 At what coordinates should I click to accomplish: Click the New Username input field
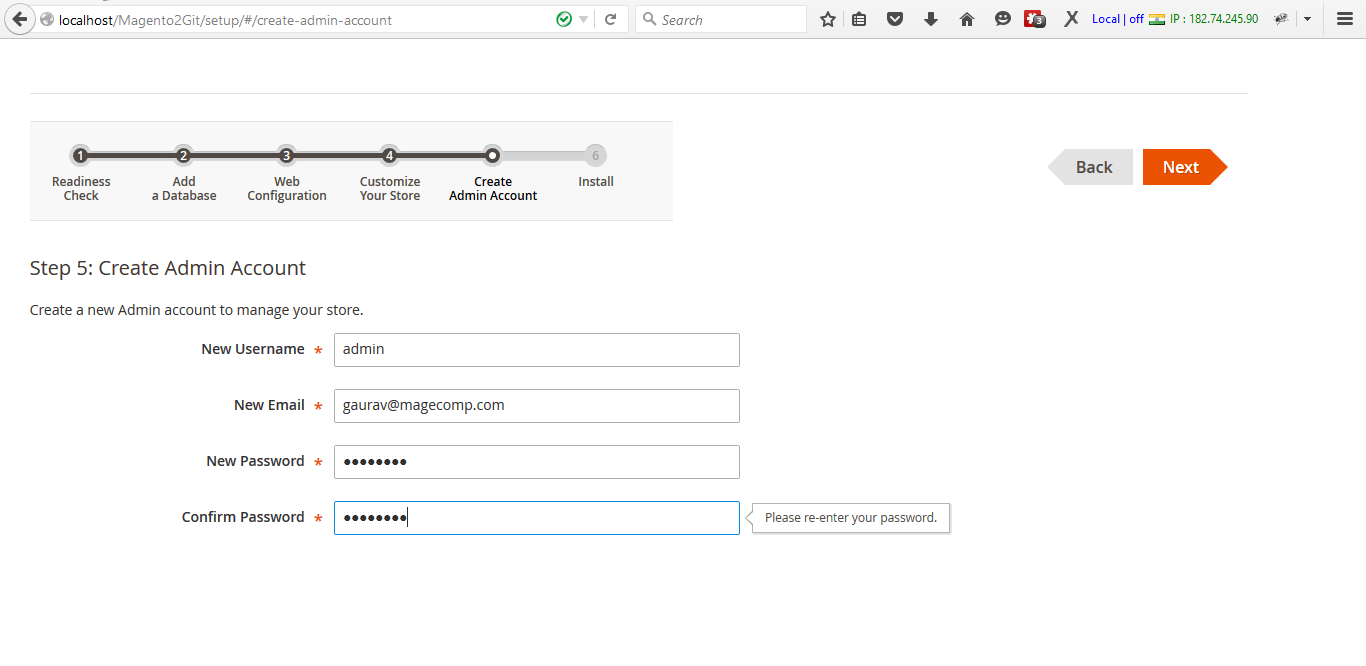(536, 350)
